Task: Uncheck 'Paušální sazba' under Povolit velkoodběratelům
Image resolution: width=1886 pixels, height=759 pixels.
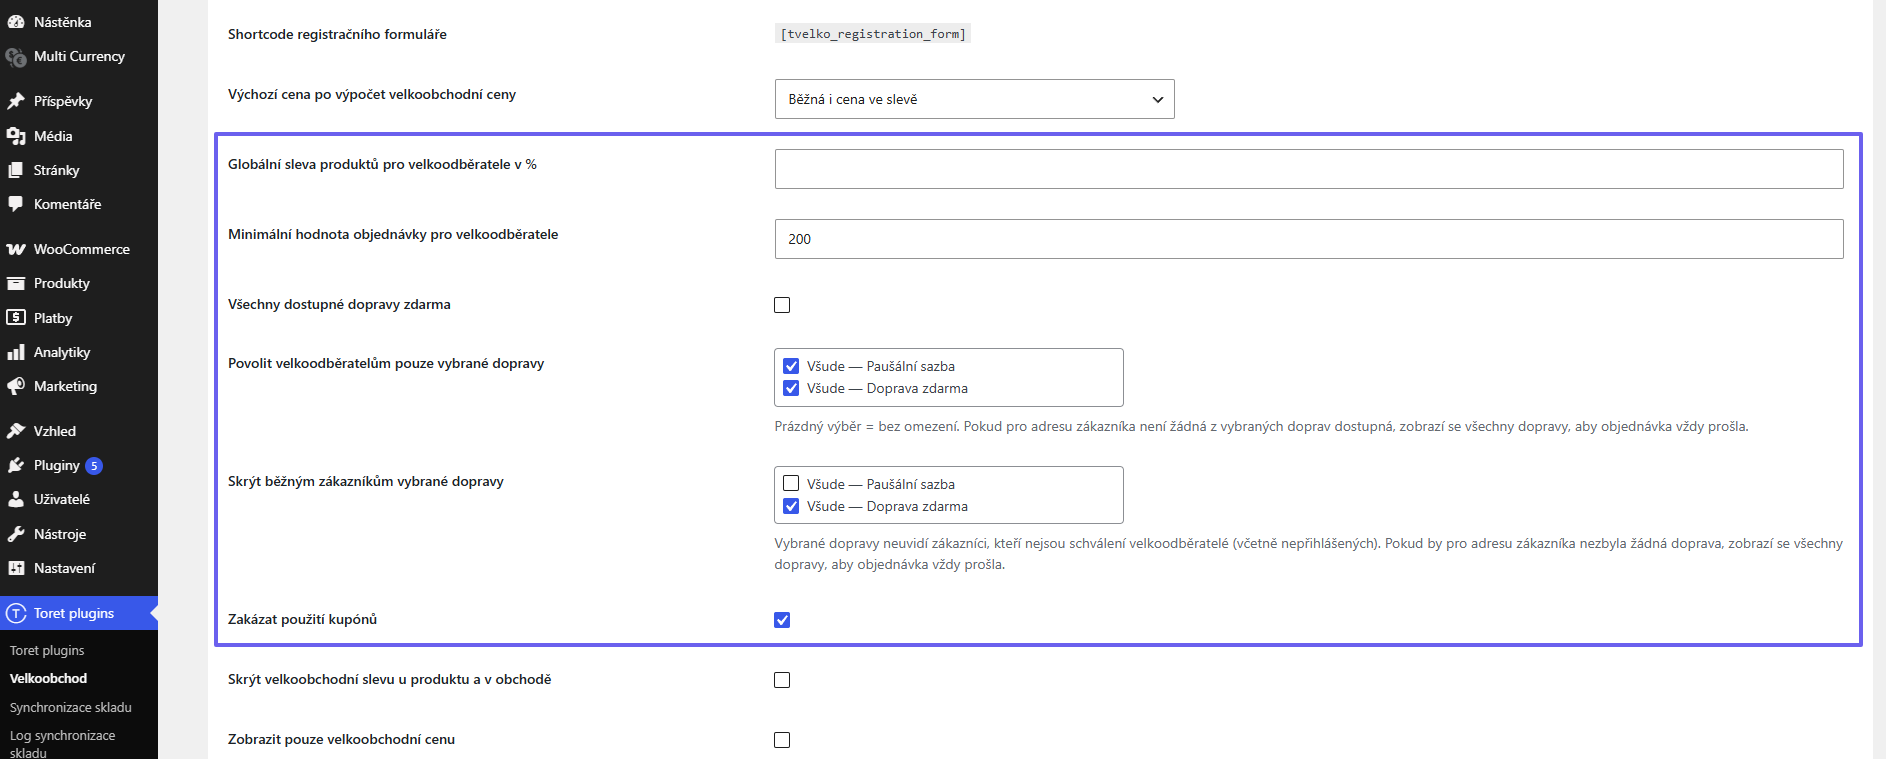Action: point(791,366)
